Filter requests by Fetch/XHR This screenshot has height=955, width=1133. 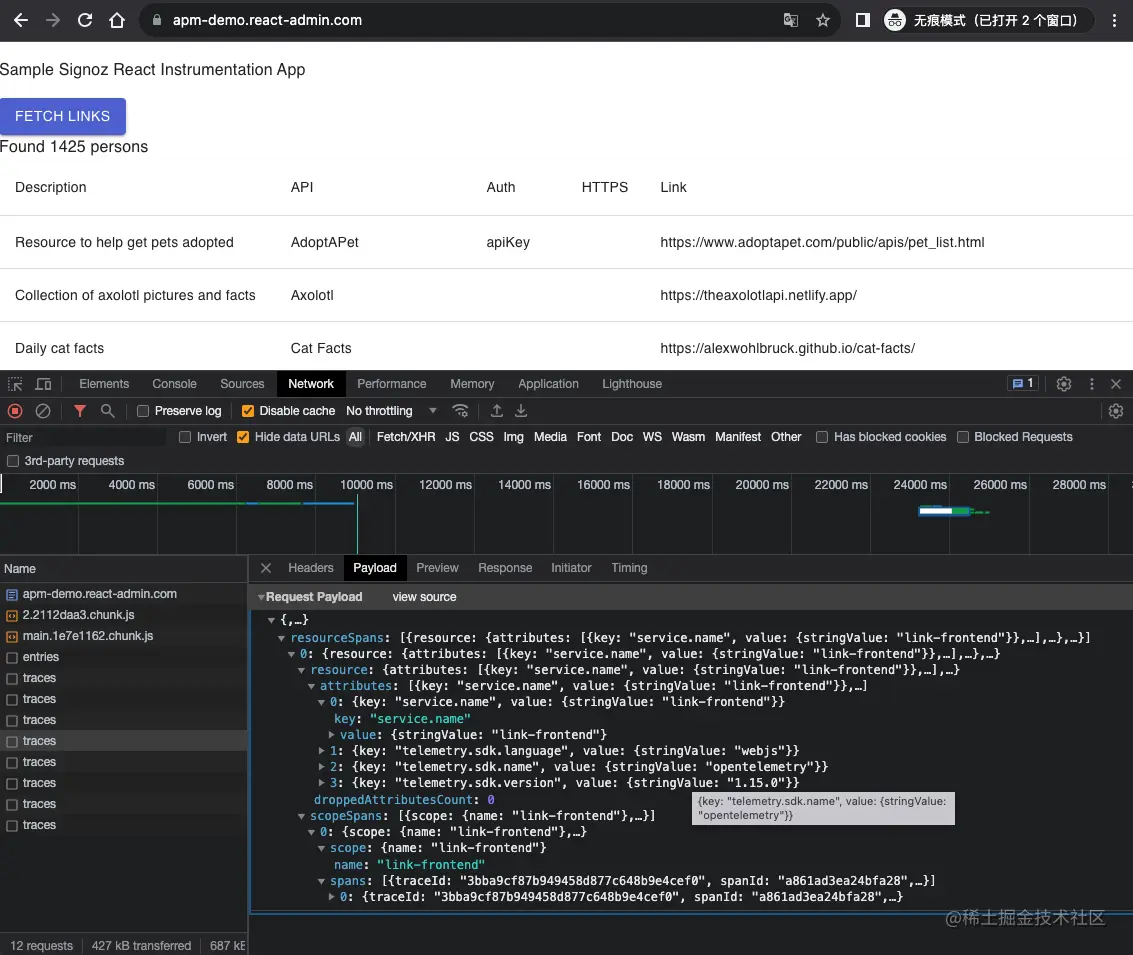[x=406, y=437]
